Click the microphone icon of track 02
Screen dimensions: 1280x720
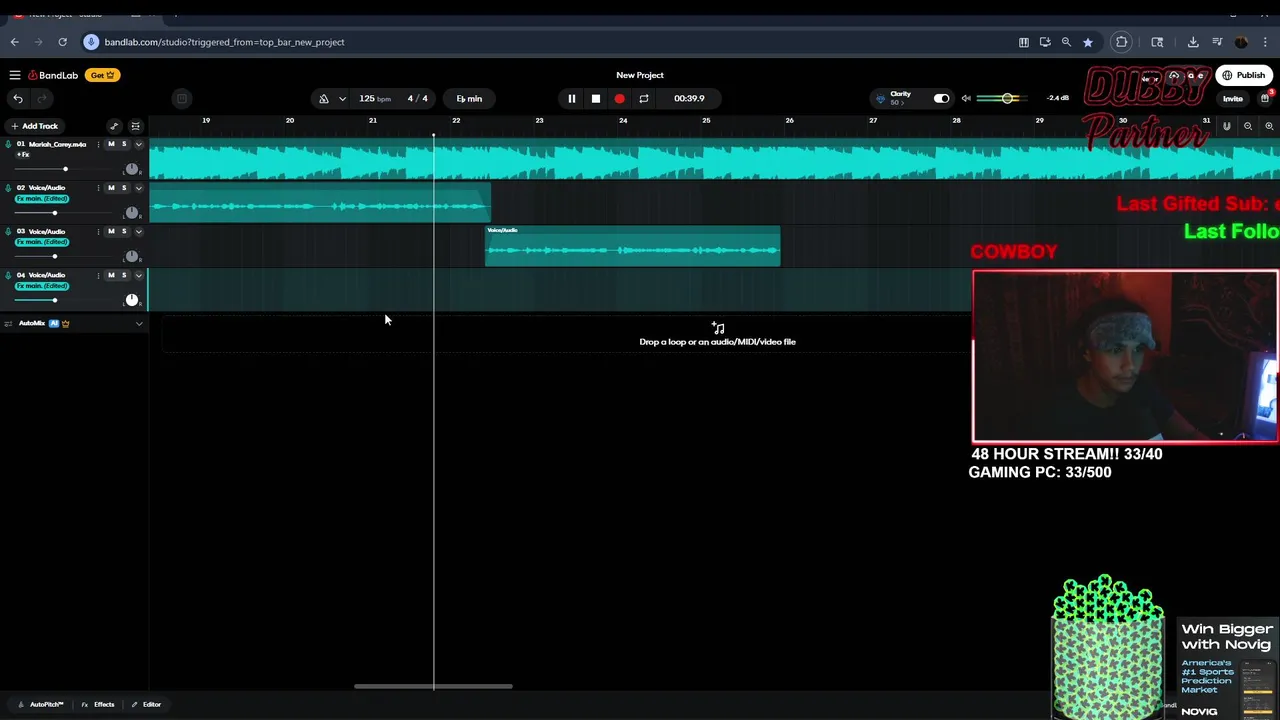pos(8,188)
